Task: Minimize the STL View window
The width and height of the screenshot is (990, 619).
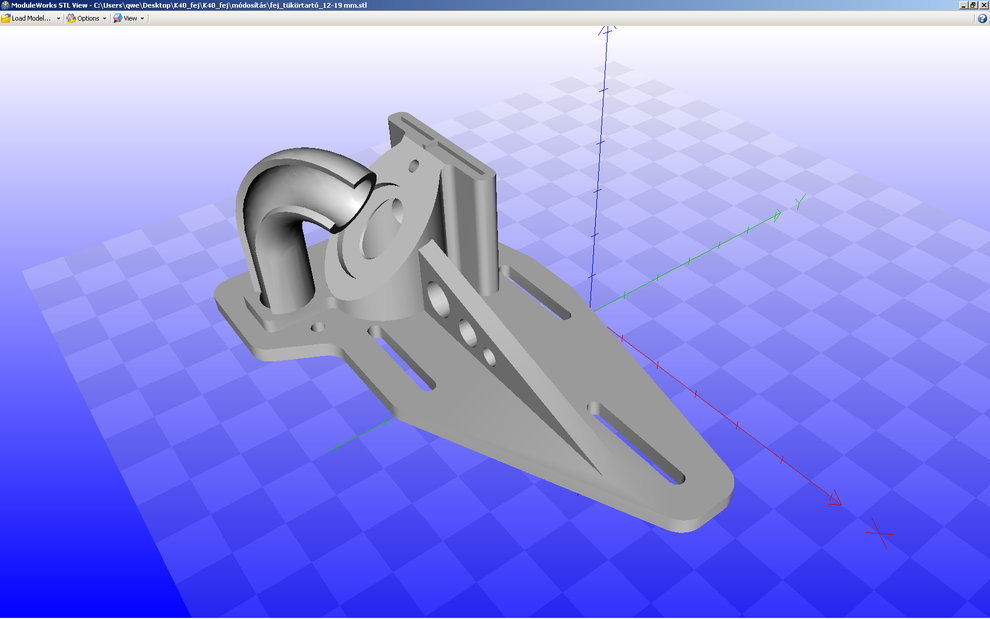Action: [962, 5]
